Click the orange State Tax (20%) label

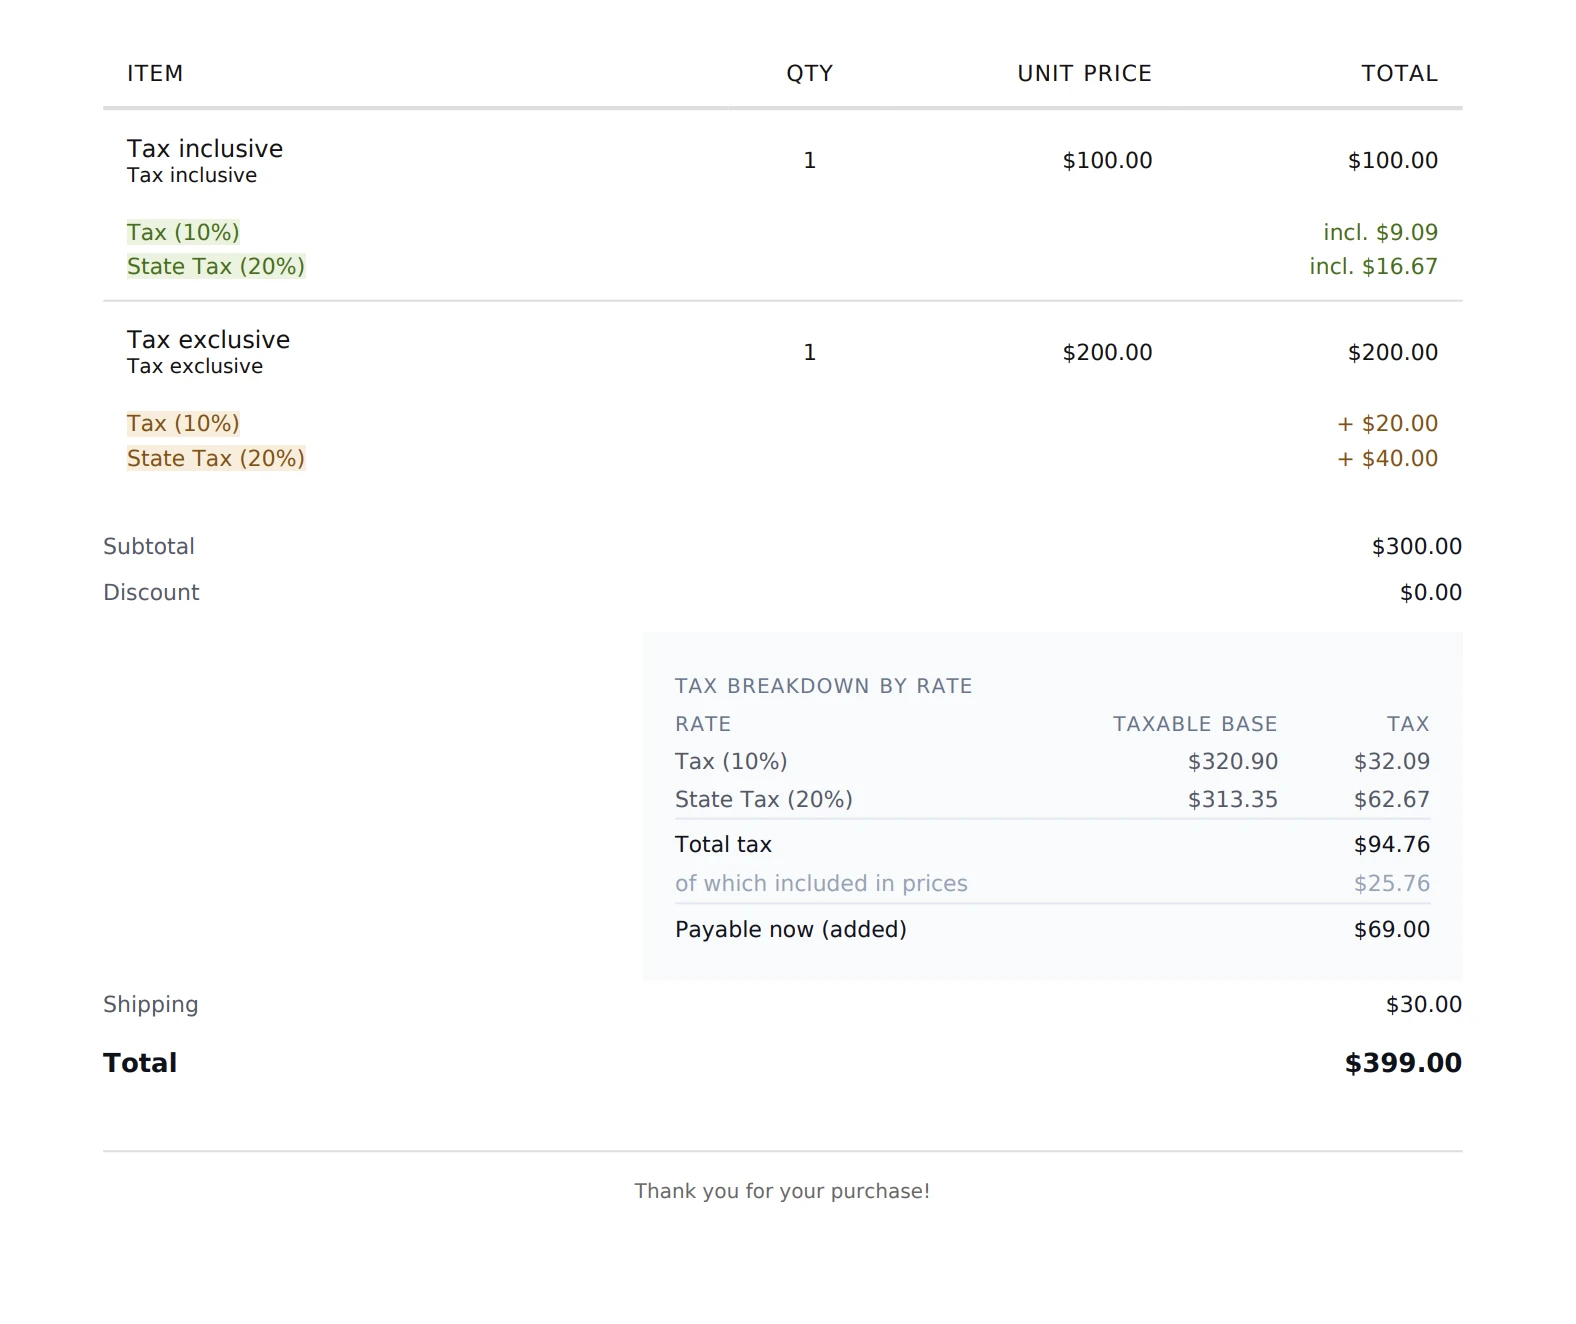tap(216, 458)
